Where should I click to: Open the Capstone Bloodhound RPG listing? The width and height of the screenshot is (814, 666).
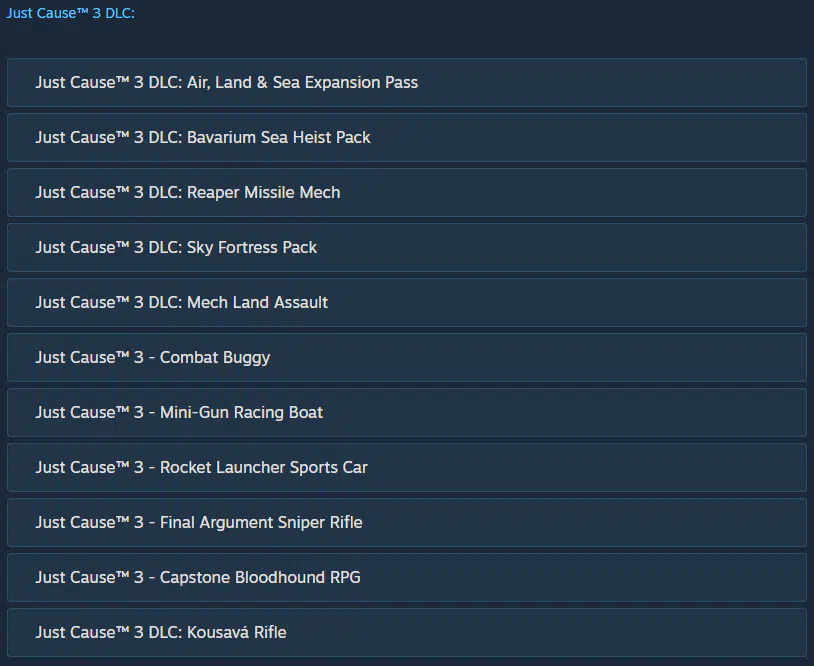coord(198,577)
